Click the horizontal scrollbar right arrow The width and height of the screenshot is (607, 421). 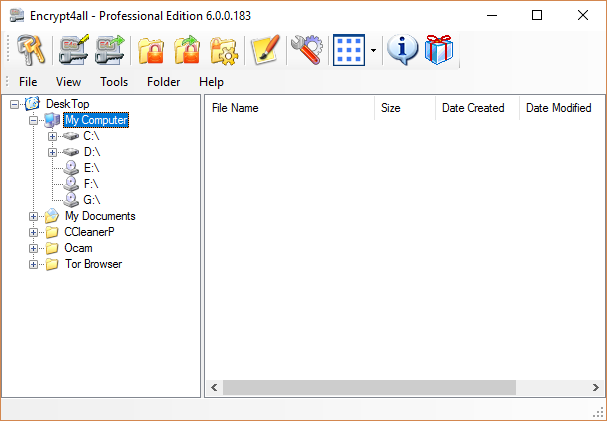click(x=596, y=387)
